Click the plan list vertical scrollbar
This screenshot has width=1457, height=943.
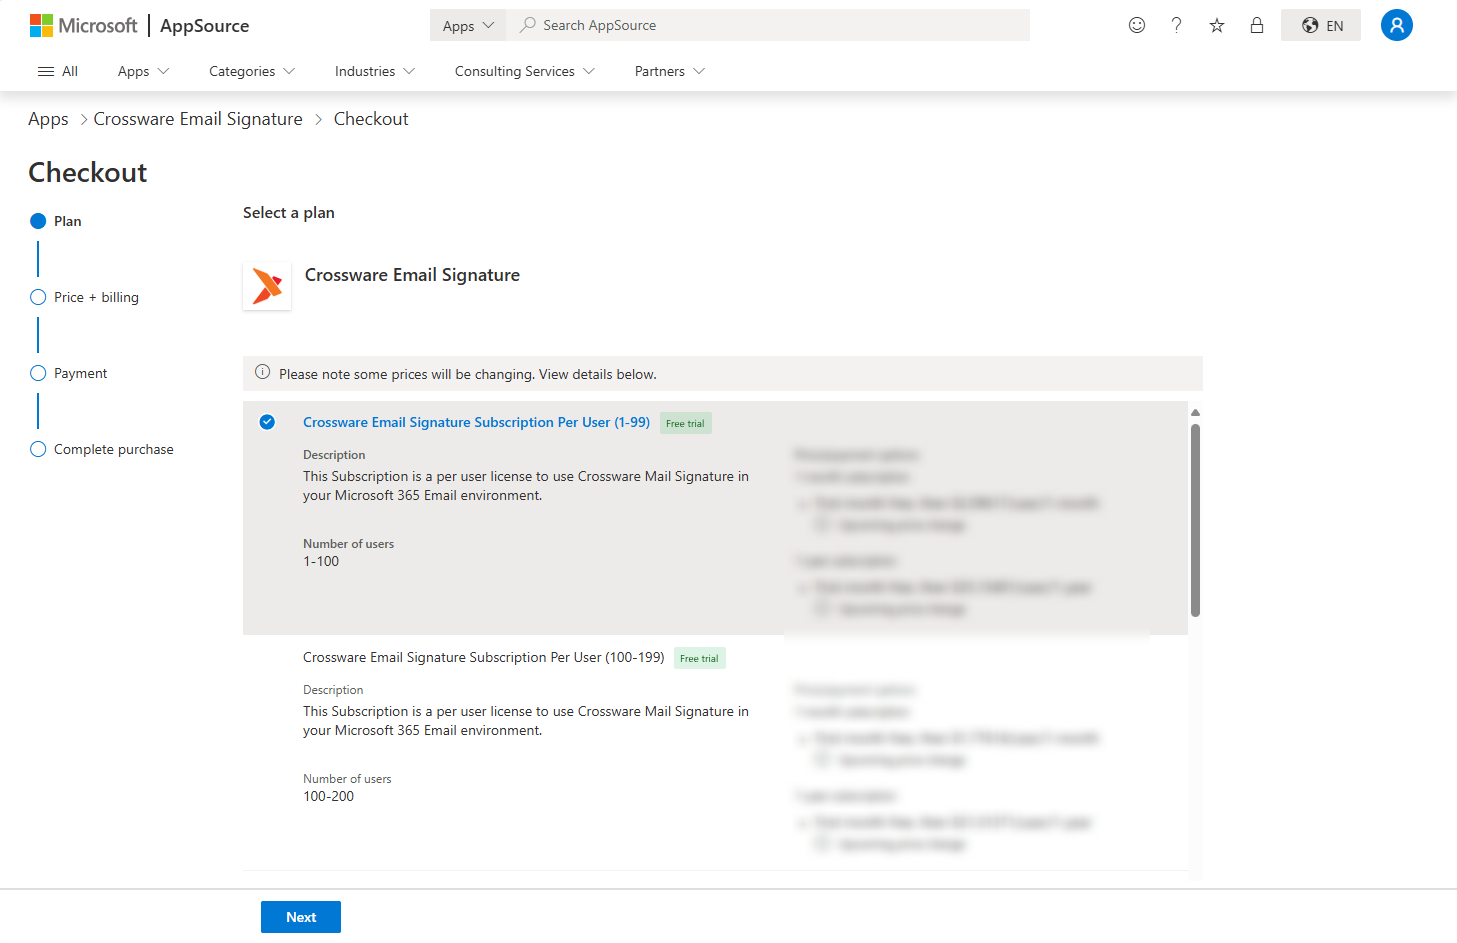coord(1195,520)
